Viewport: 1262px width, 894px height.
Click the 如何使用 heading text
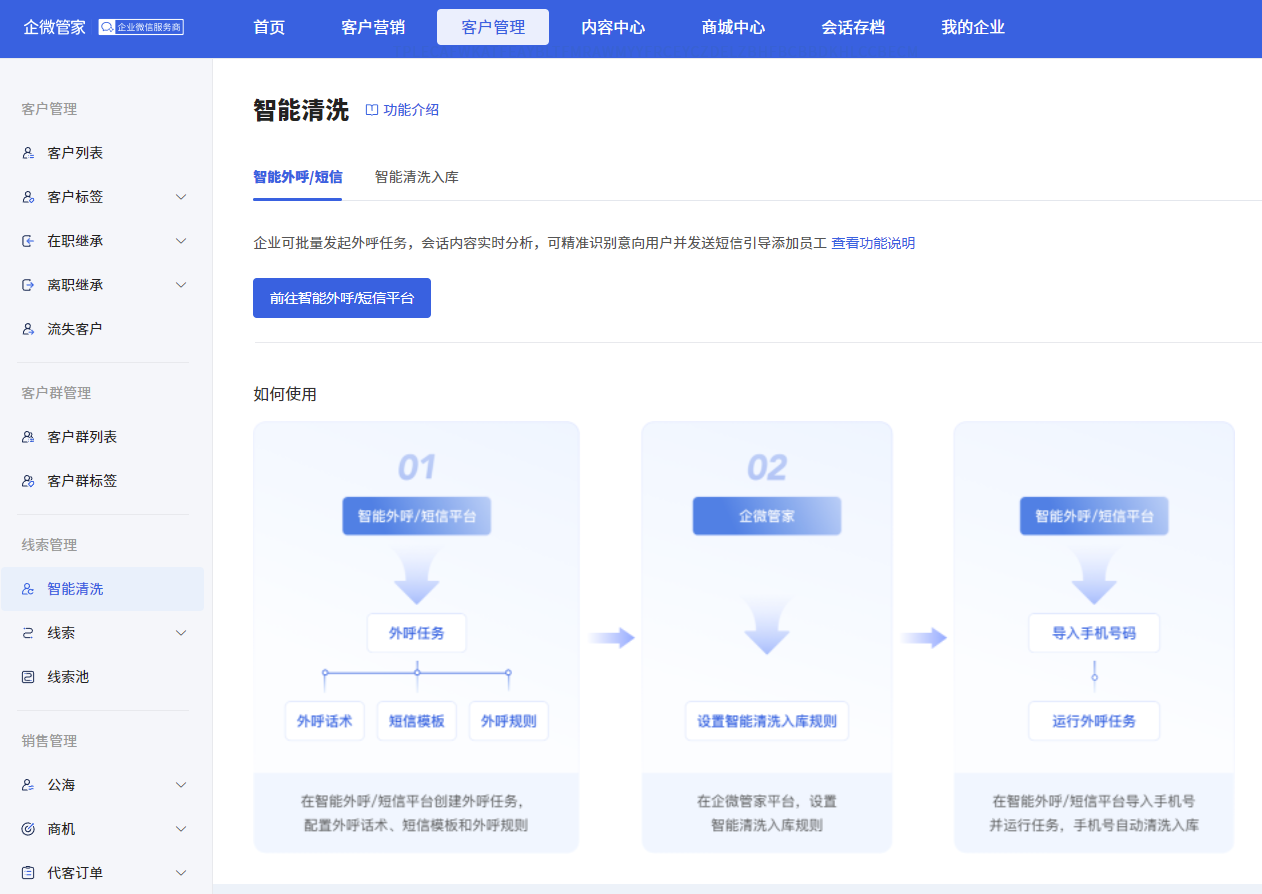pos(285,394)
